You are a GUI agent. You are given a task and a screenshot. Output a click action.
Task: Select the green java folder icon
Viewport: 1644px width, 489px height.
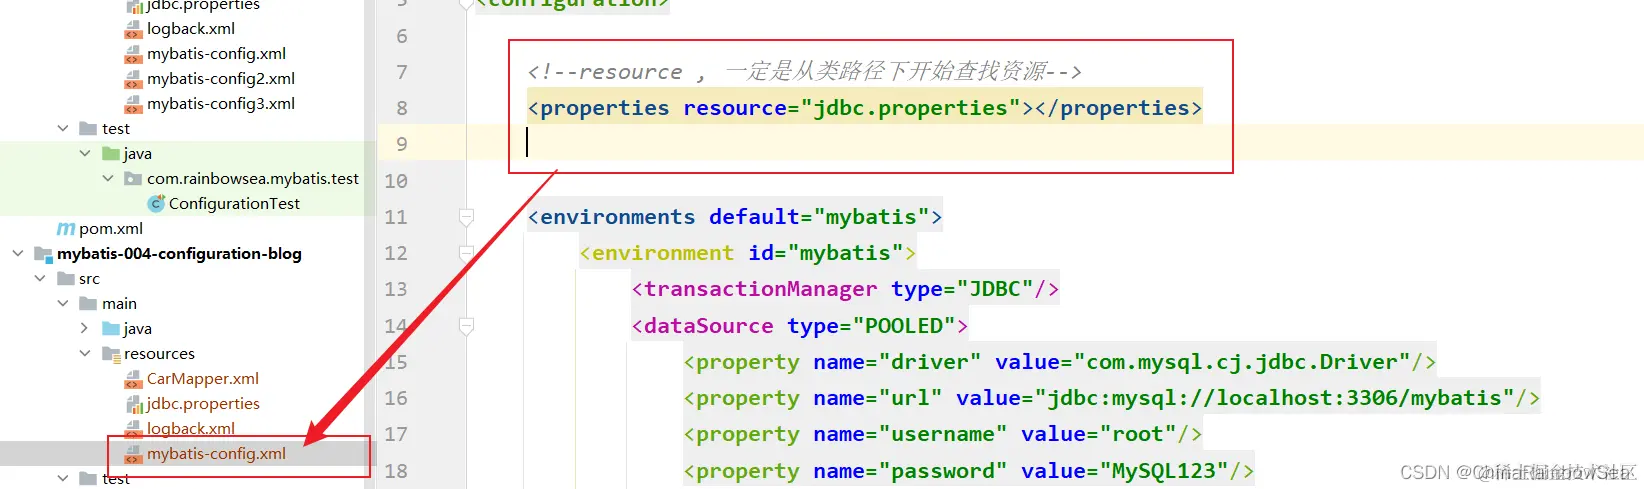tap(111, 154)
